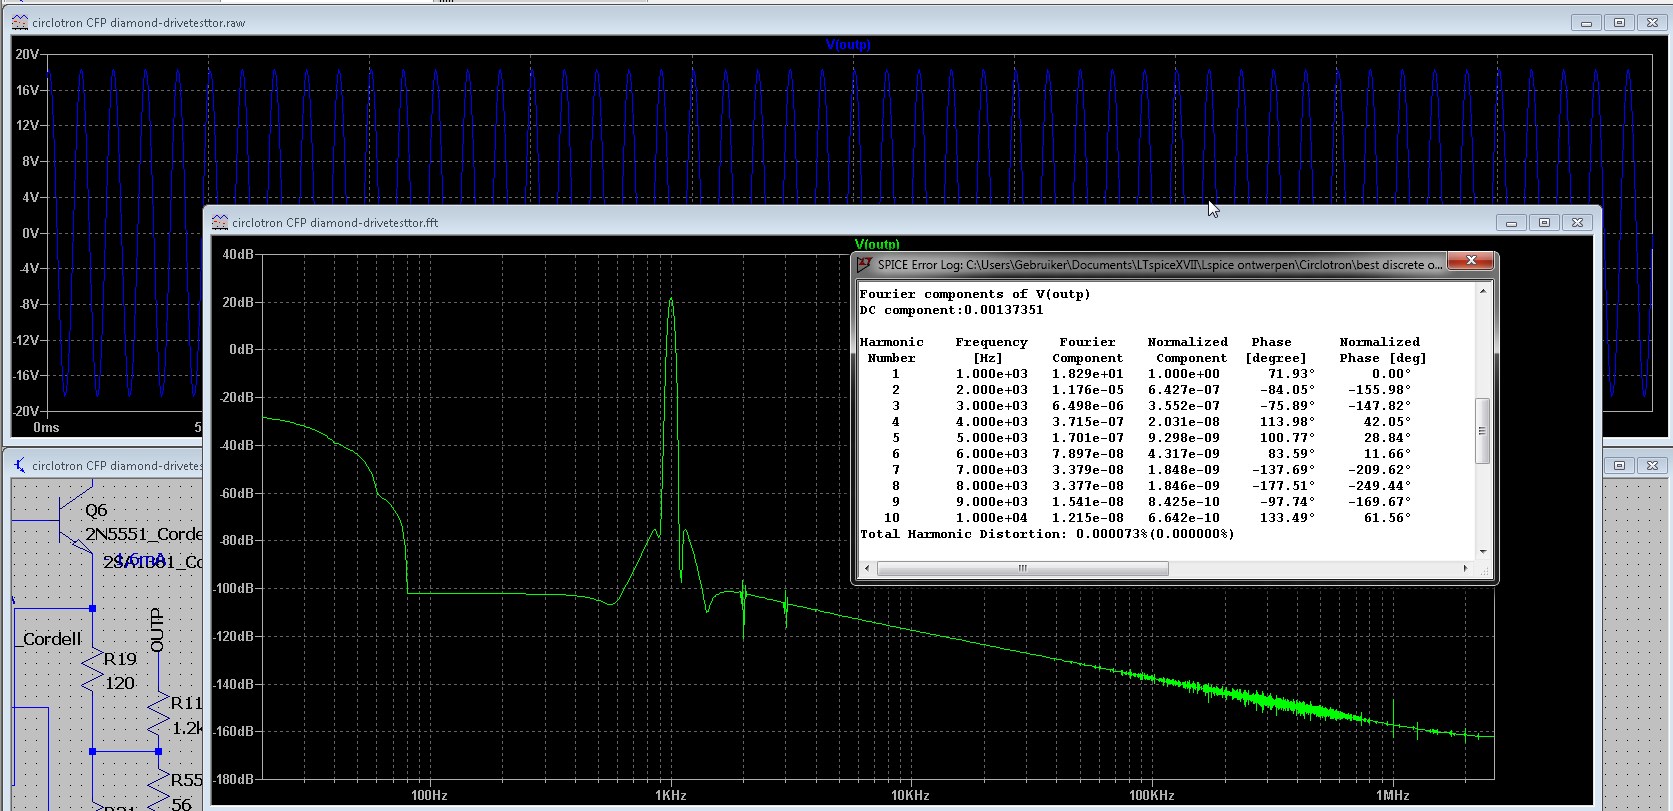Minimize the diamond-drivetesttor.raw window
1673x811 pixels.
pyautogui.click(x=1586, y=23)
